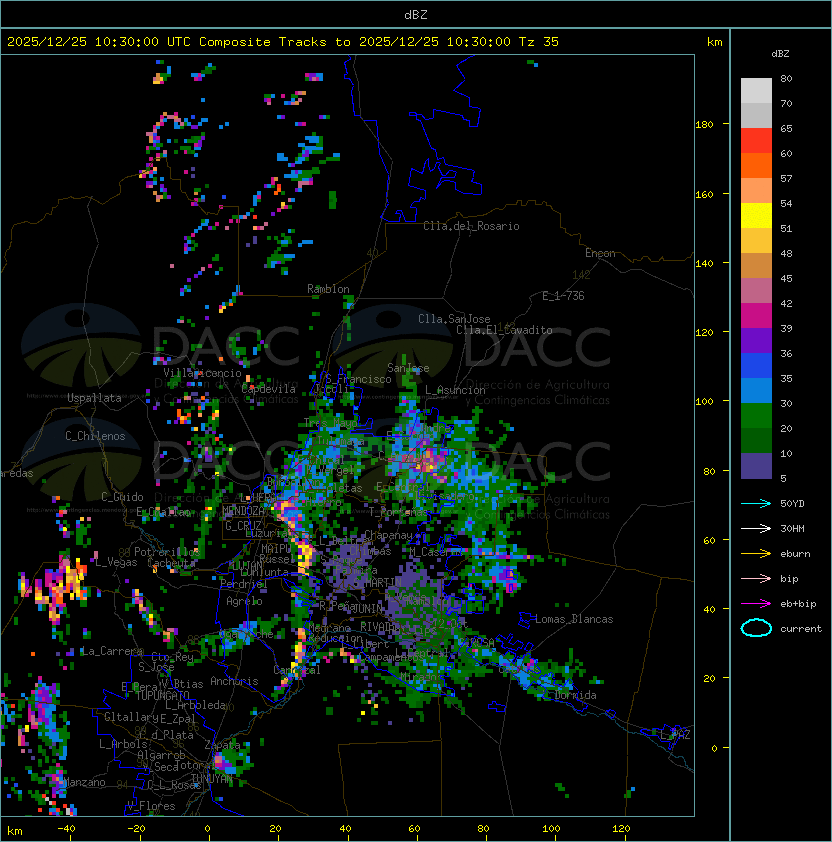Click the C_Chilenos label
The image size is (832, 842).
pyautogui.click(x=95, y=436)
